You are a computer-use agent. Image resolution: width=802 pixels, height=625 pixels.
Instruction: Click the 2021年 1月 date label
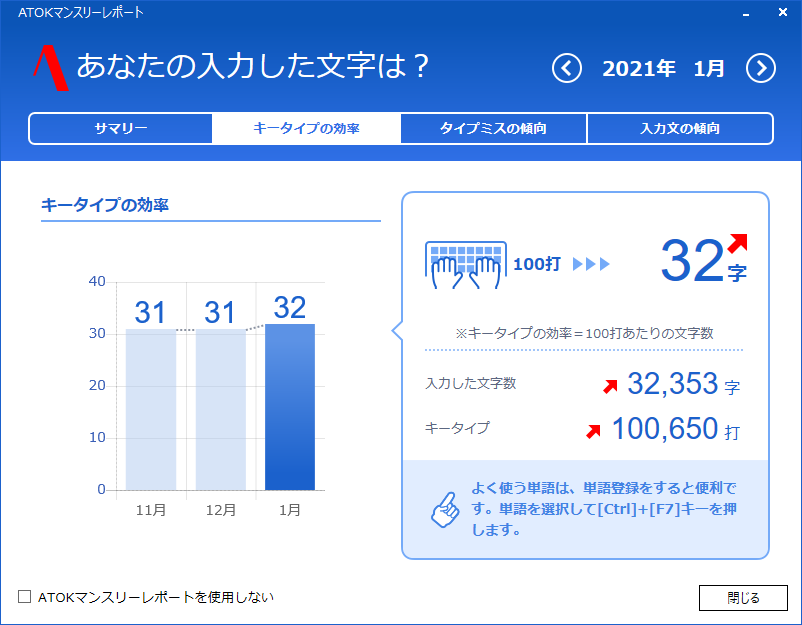click(x=664, y=69)
